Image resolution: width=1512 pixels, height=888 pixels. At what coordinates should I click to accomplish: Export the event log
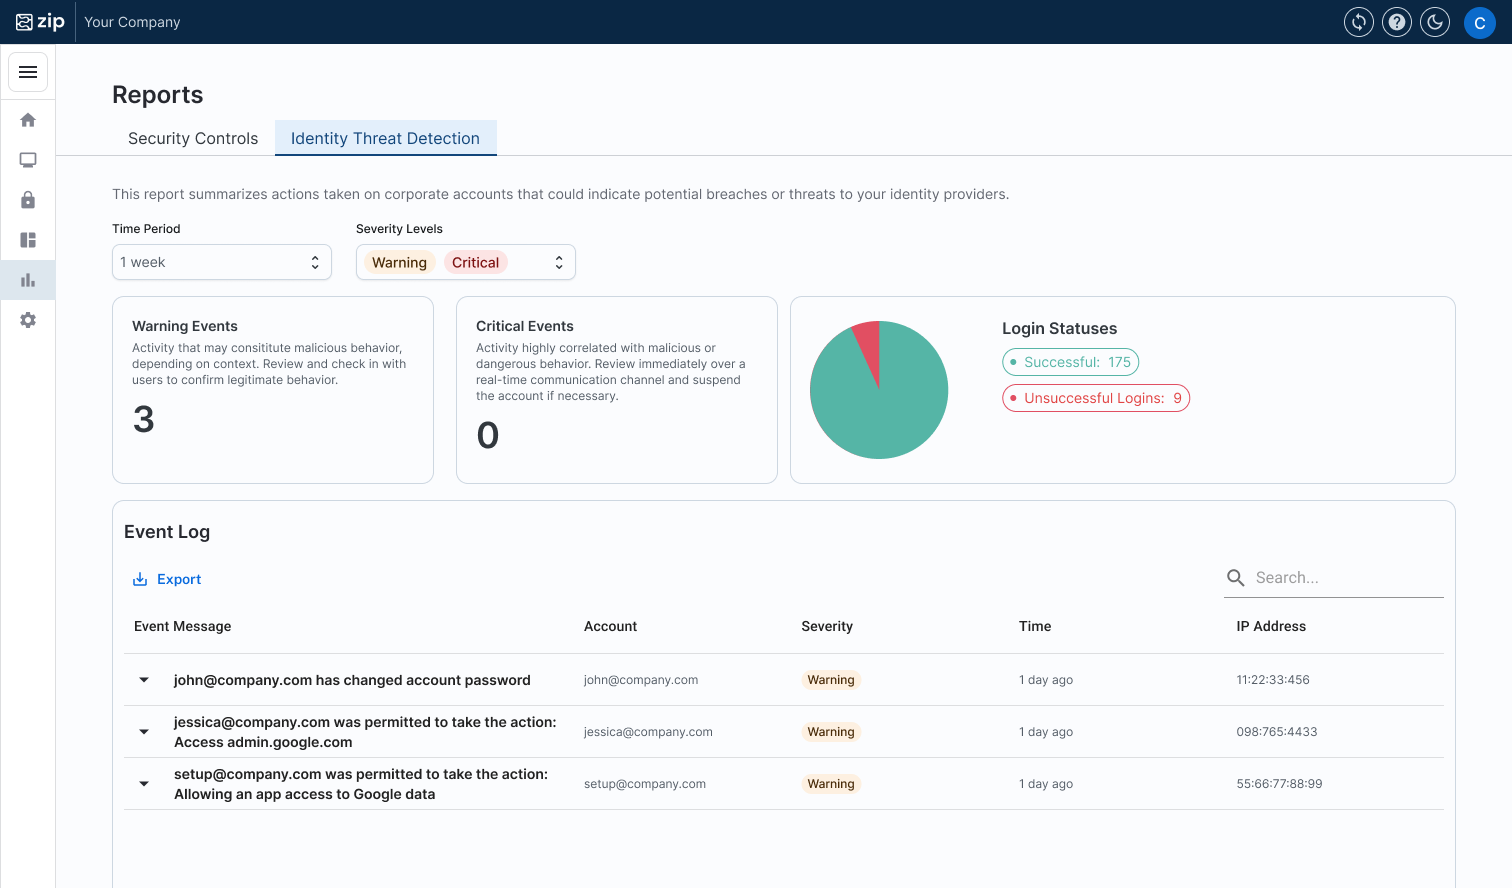pos(168,579)
